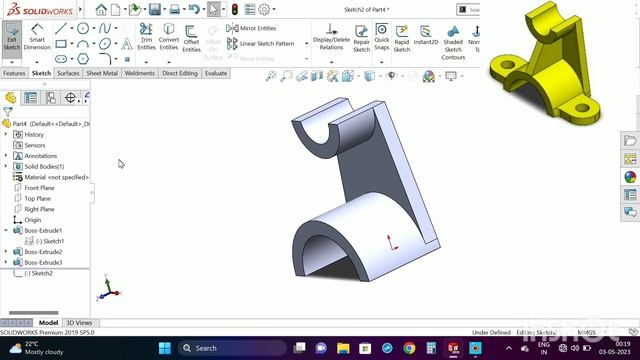Select the Straight Slot tool

pyautogui.click(x=61, y=59)
